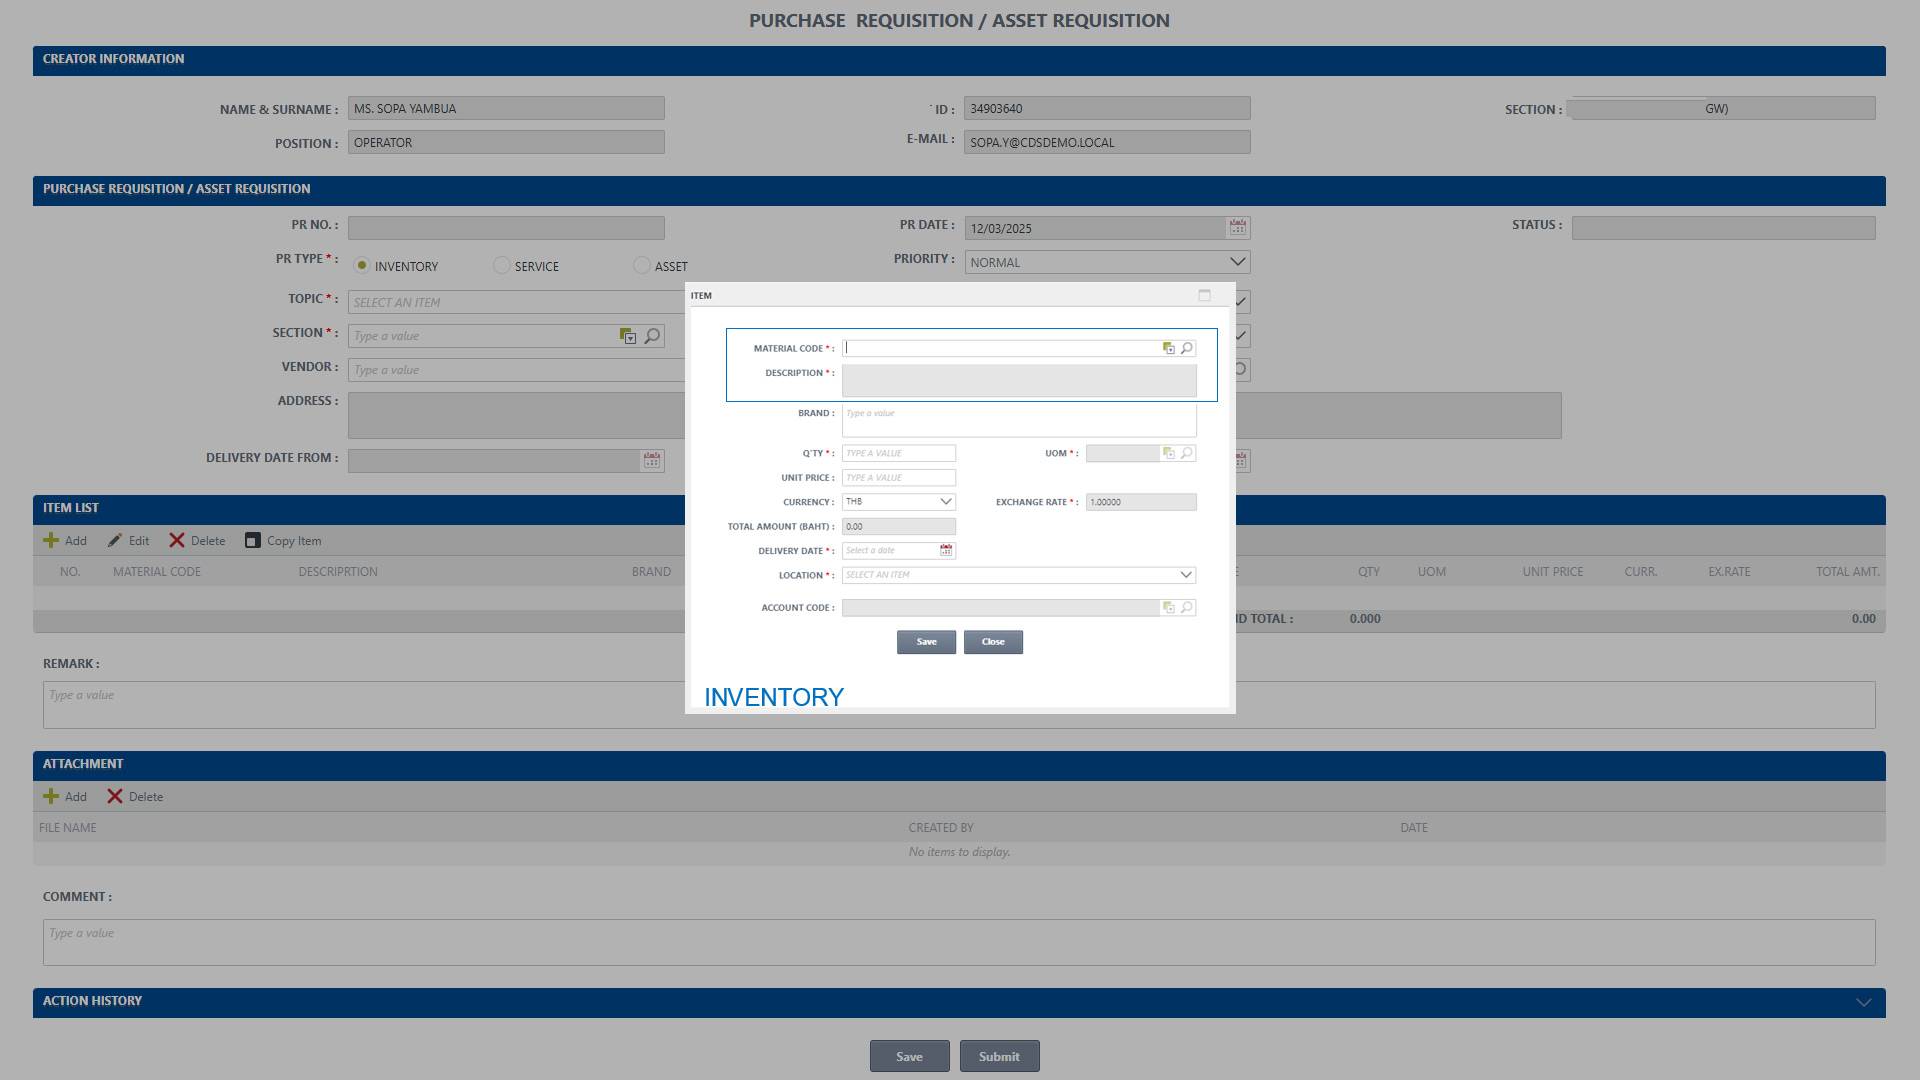Click the Submit button at bottom
The width and height of the screenshot is (1920, 1080).
point(999,1056)
